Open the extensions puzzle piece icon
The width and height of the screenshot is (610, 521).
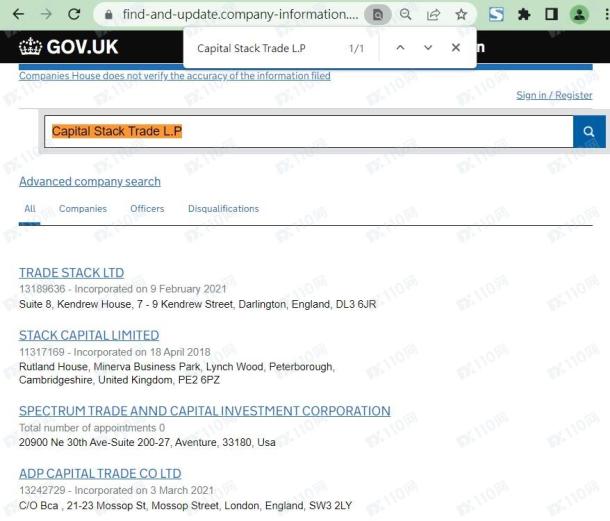(524, 15)
